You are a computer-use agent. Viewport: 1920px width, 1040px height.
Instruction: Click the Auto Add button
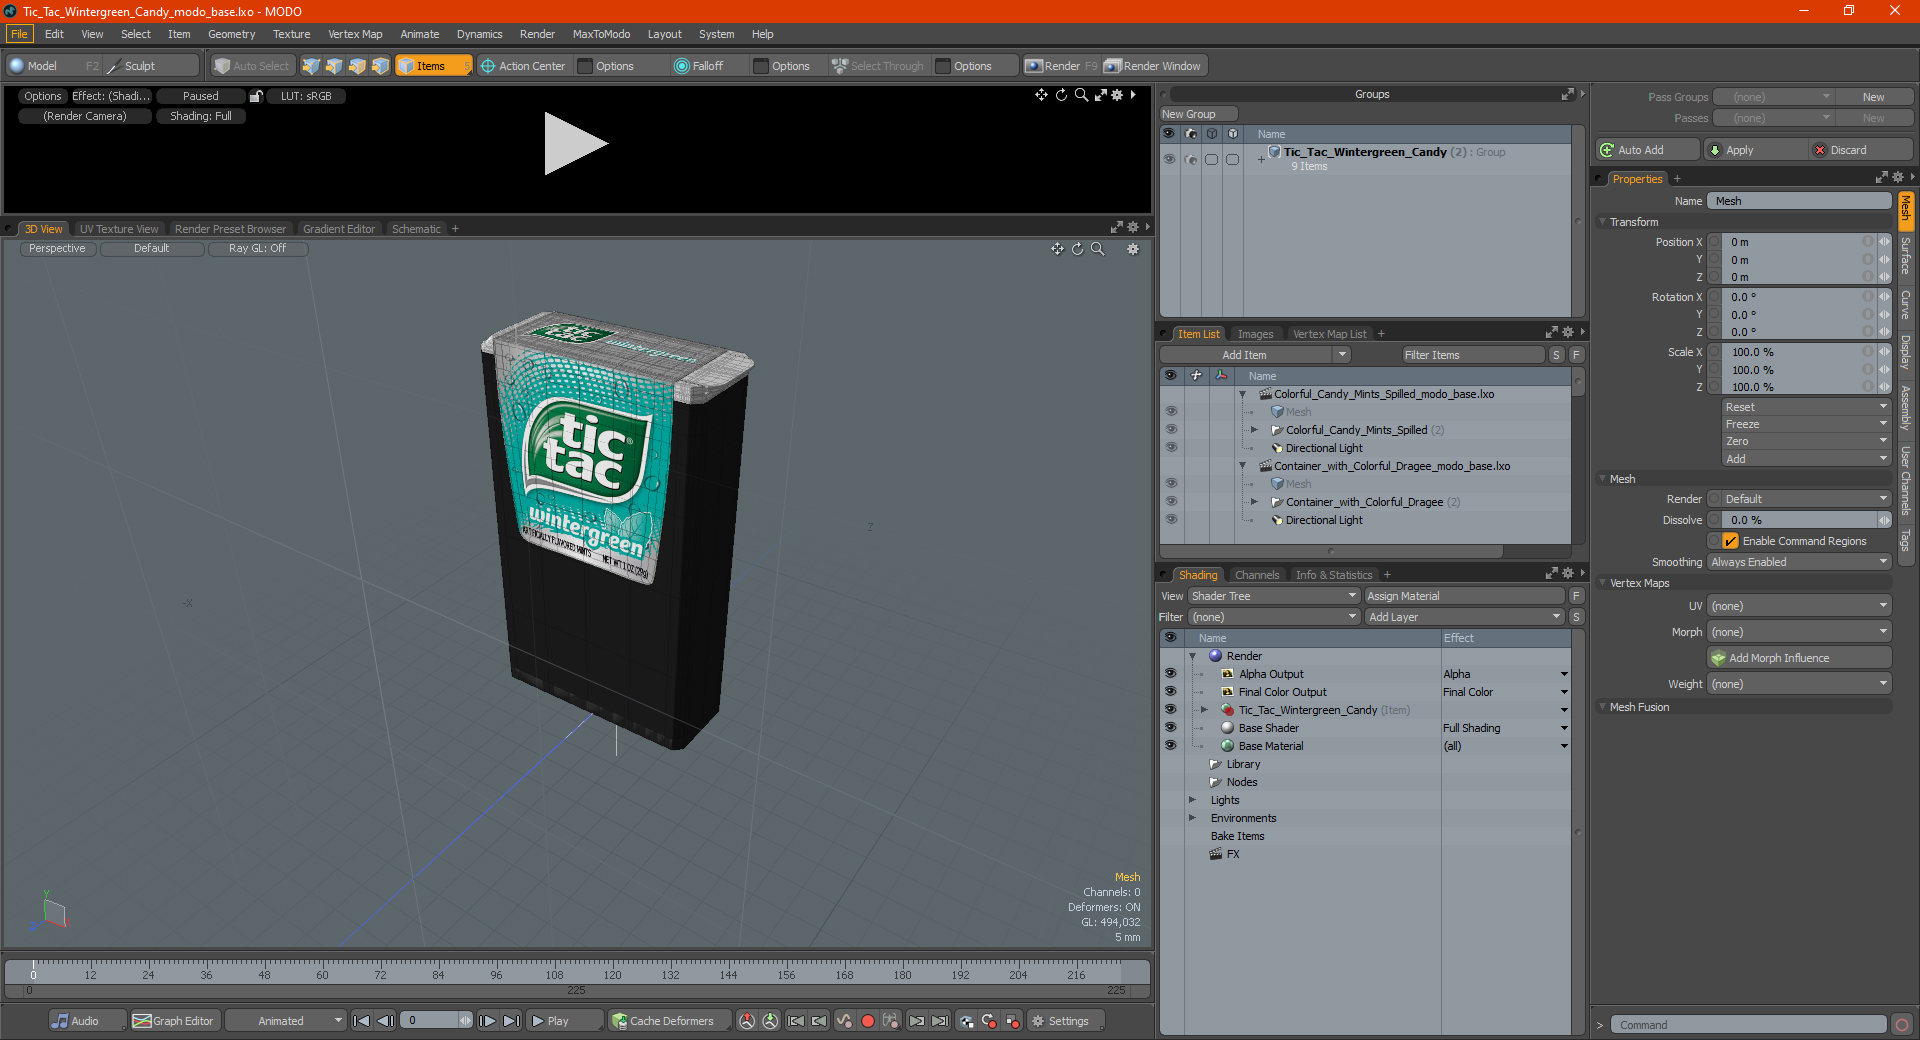click(1648, 150)
